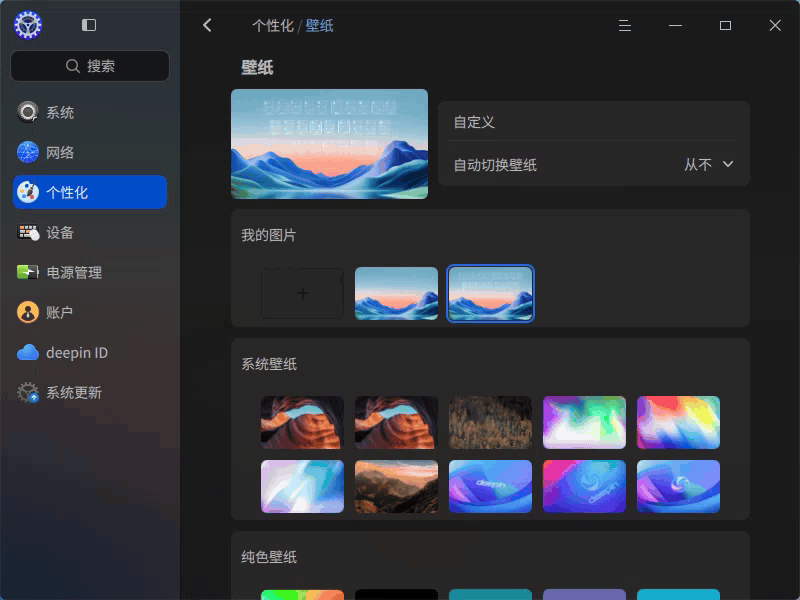Screen dimensions: 800x600
Task: Click the 壁纸 page title
Action: click(257, 67)
